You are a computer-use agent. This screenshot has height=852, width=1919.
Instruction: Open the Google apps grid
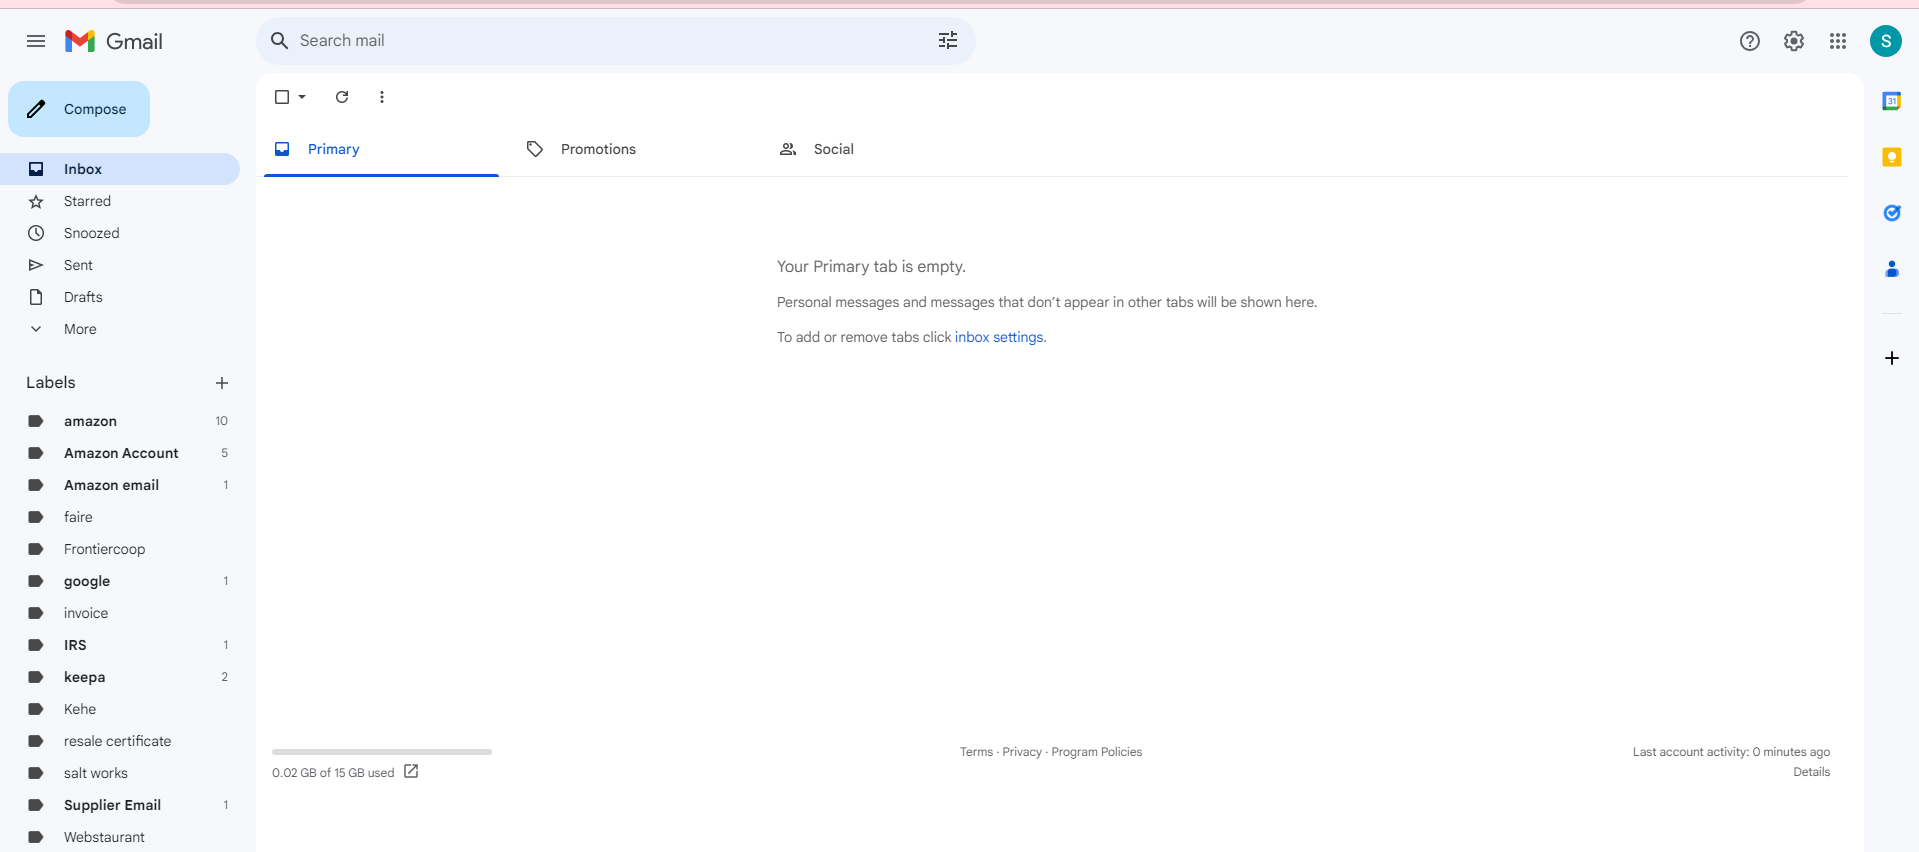tap(1838, 41)
